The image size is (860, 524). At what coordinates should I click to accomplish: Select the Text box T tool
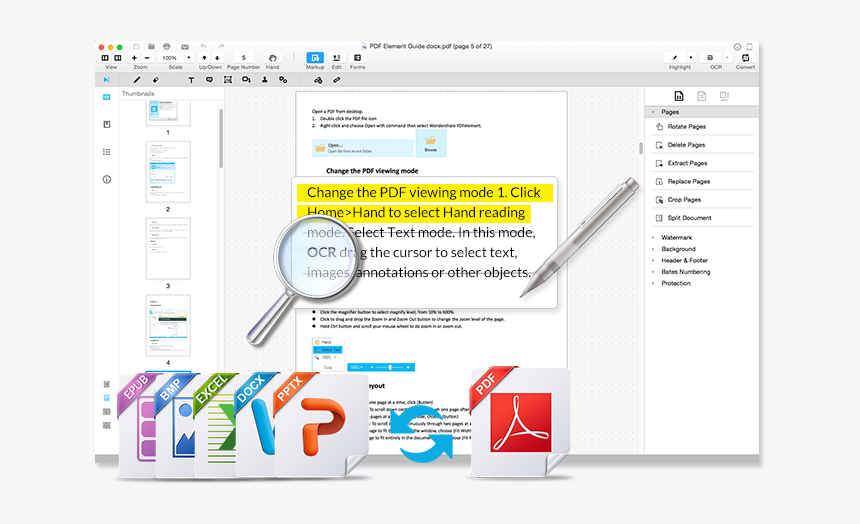pyautogui.click(x=191, y=80)
